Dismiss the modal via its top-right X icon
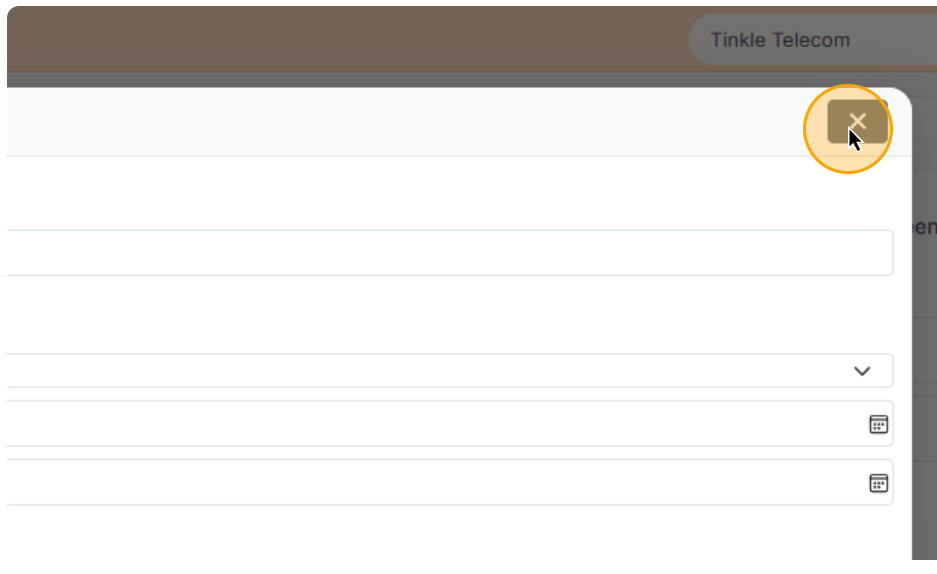Viewport: 937px width, 574px height. click(857, 122)
